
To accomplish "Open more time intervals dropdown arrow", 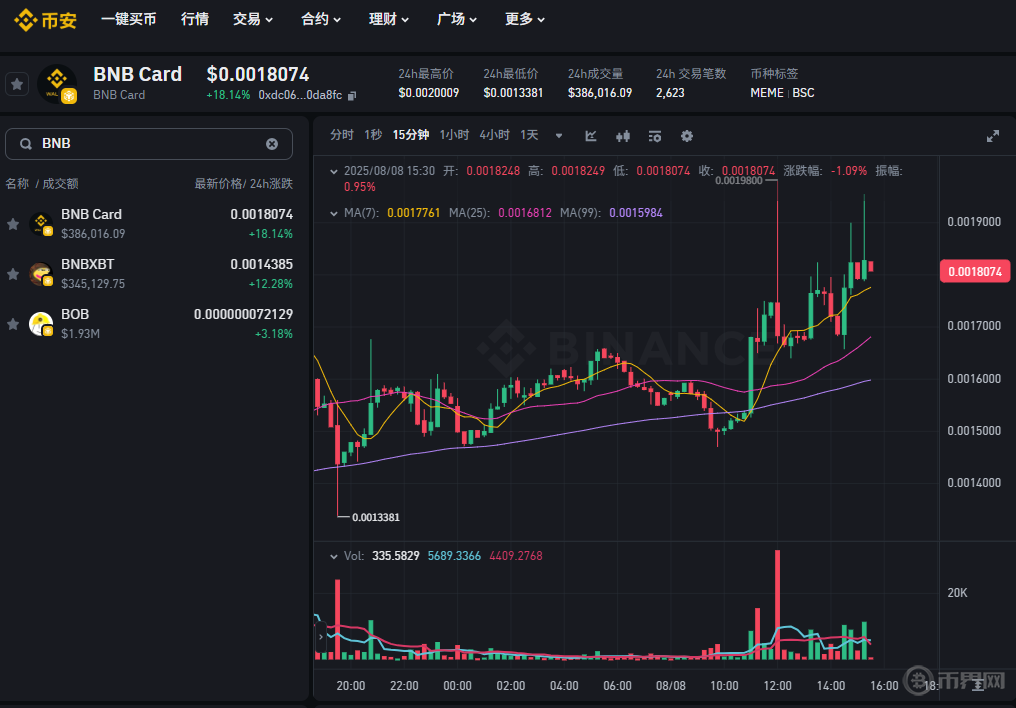I will pos(559,136).
